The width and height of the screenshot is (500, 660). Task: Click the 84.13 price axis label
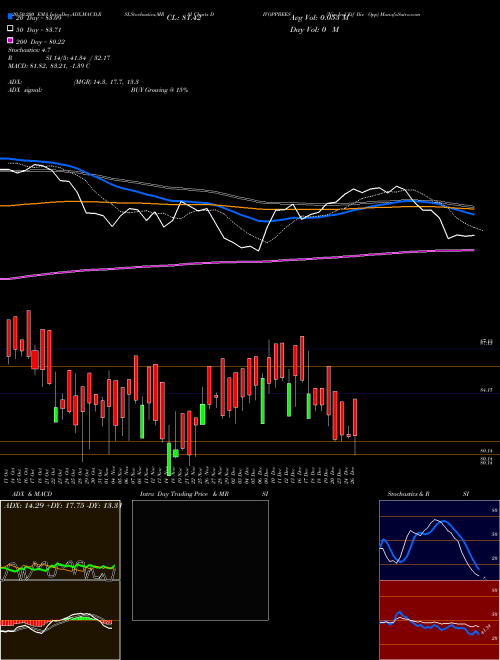[486, 391]
